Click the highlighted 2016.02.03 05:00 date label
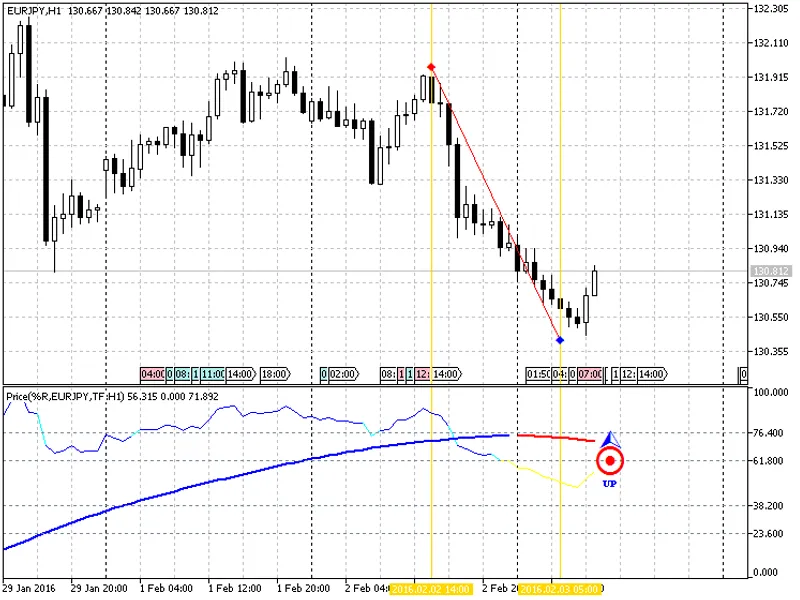The image size is (800, 600). (560, 589)
